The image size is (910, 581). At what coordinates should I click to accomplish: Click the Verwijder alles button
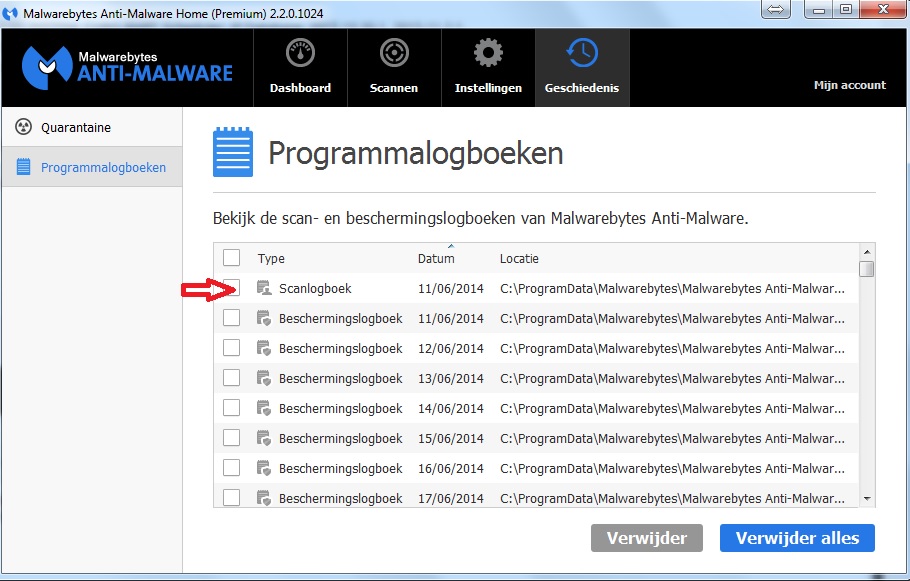797,538
